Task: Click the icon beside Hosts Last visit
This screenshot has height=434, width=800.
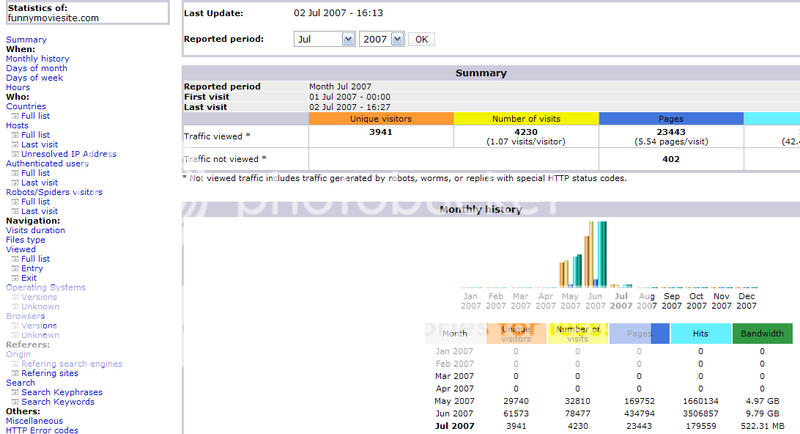Action: [15, 145]
